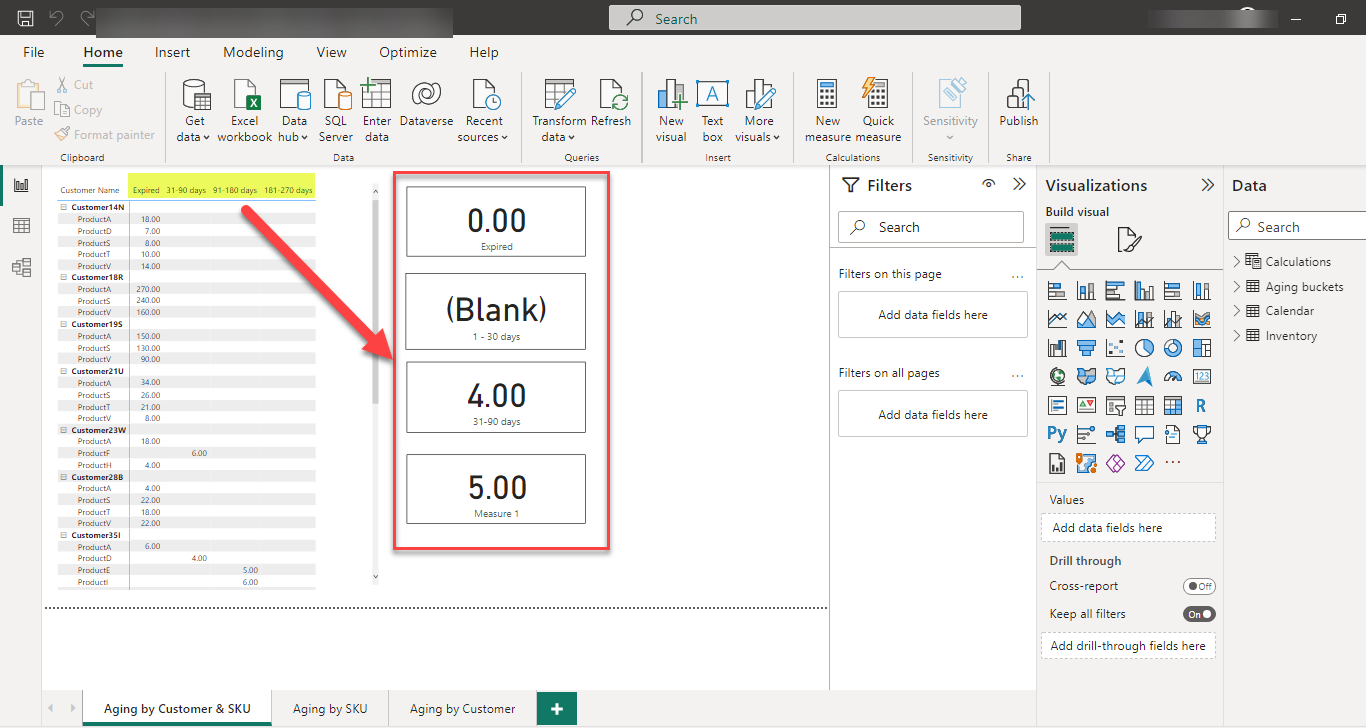
Task: Open the File menu
Action: point(34,52)
